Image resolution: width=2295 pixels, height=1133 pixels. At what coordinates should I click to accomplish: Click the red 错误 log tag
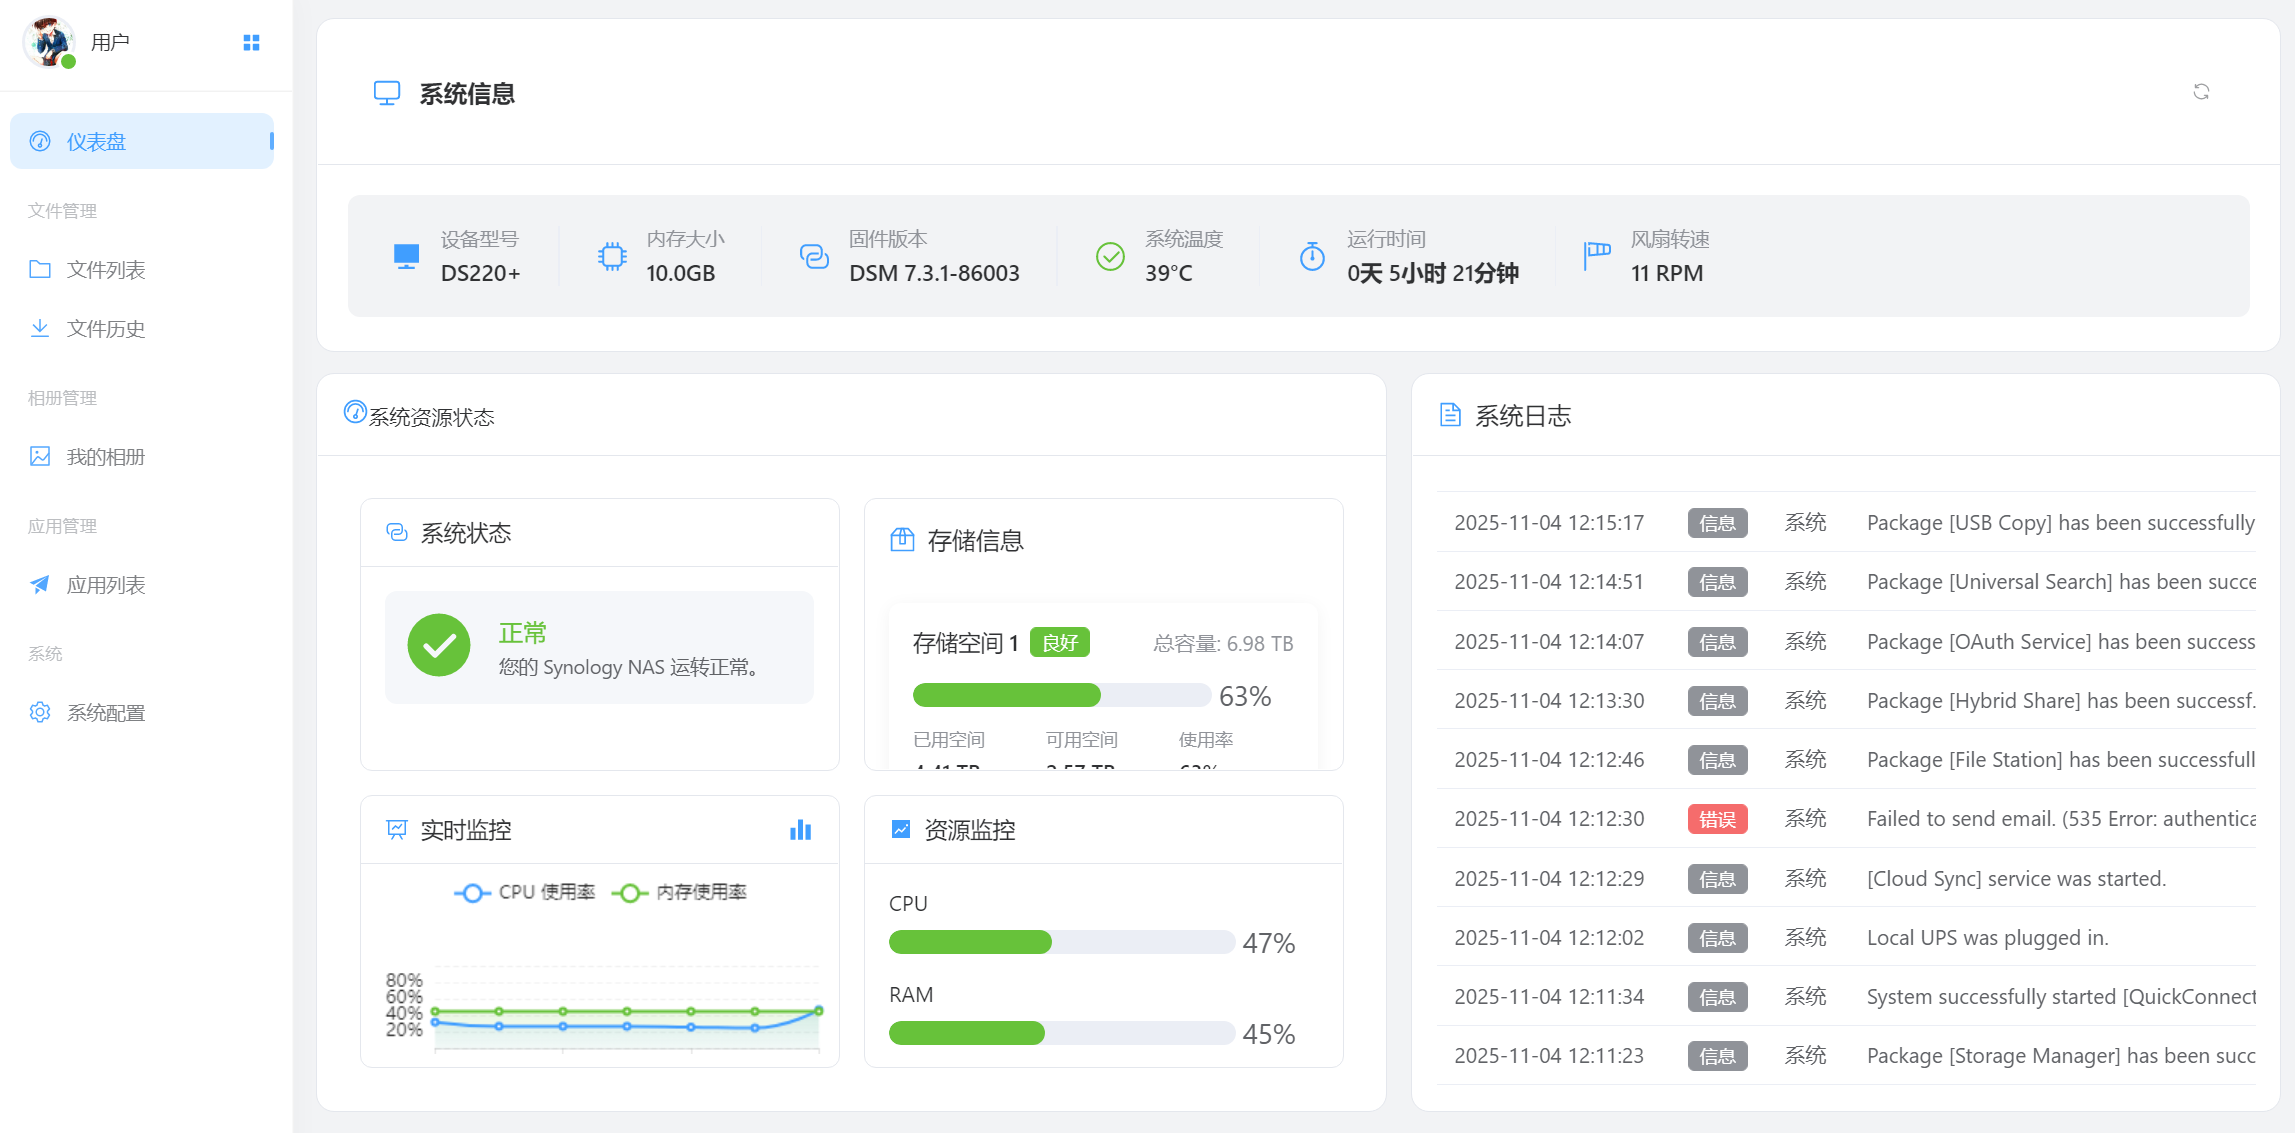(1717, 819)
